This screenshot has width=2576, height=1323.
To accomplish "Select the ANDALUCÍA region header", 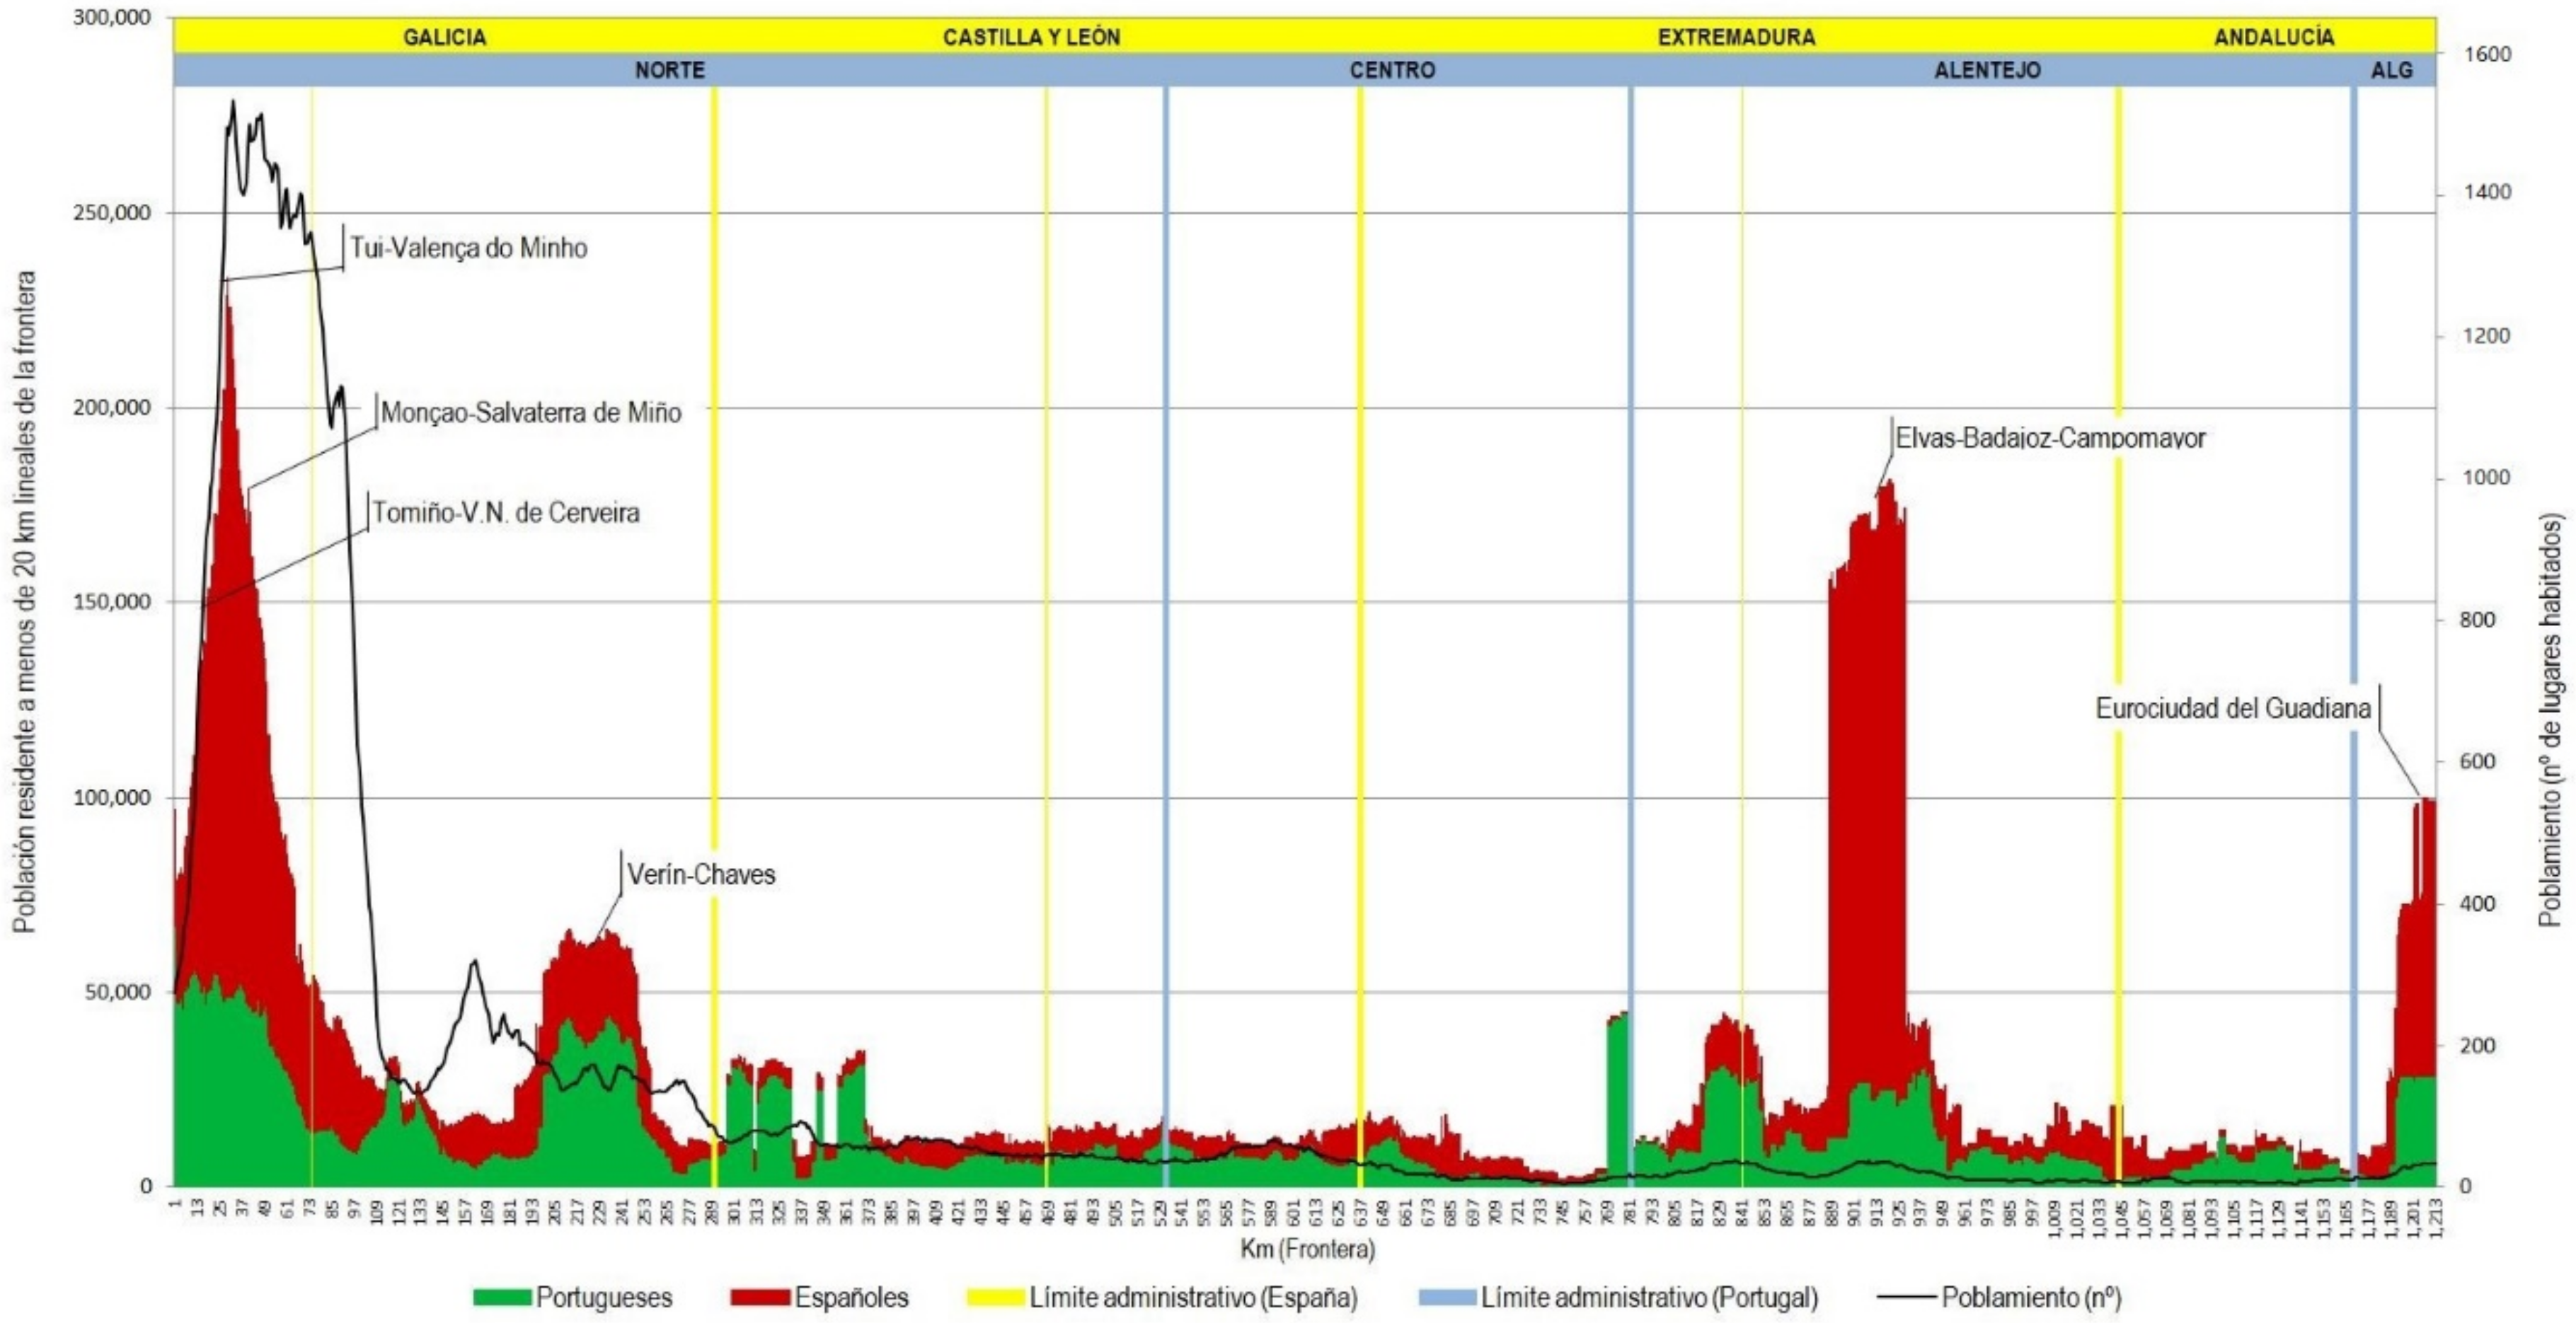I will pyautogui.click(x=2274, y=37).
